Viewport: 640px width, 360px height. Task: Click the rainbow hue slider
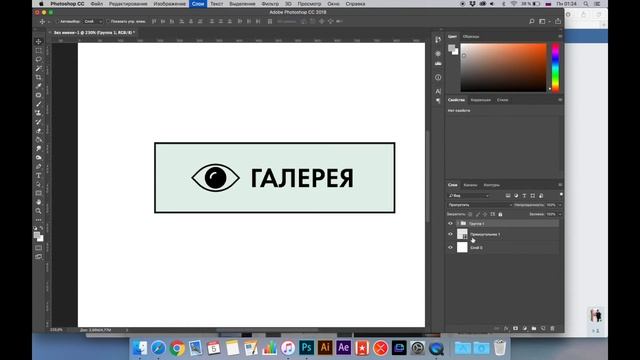pyautogui.click(x=556, y=67)
